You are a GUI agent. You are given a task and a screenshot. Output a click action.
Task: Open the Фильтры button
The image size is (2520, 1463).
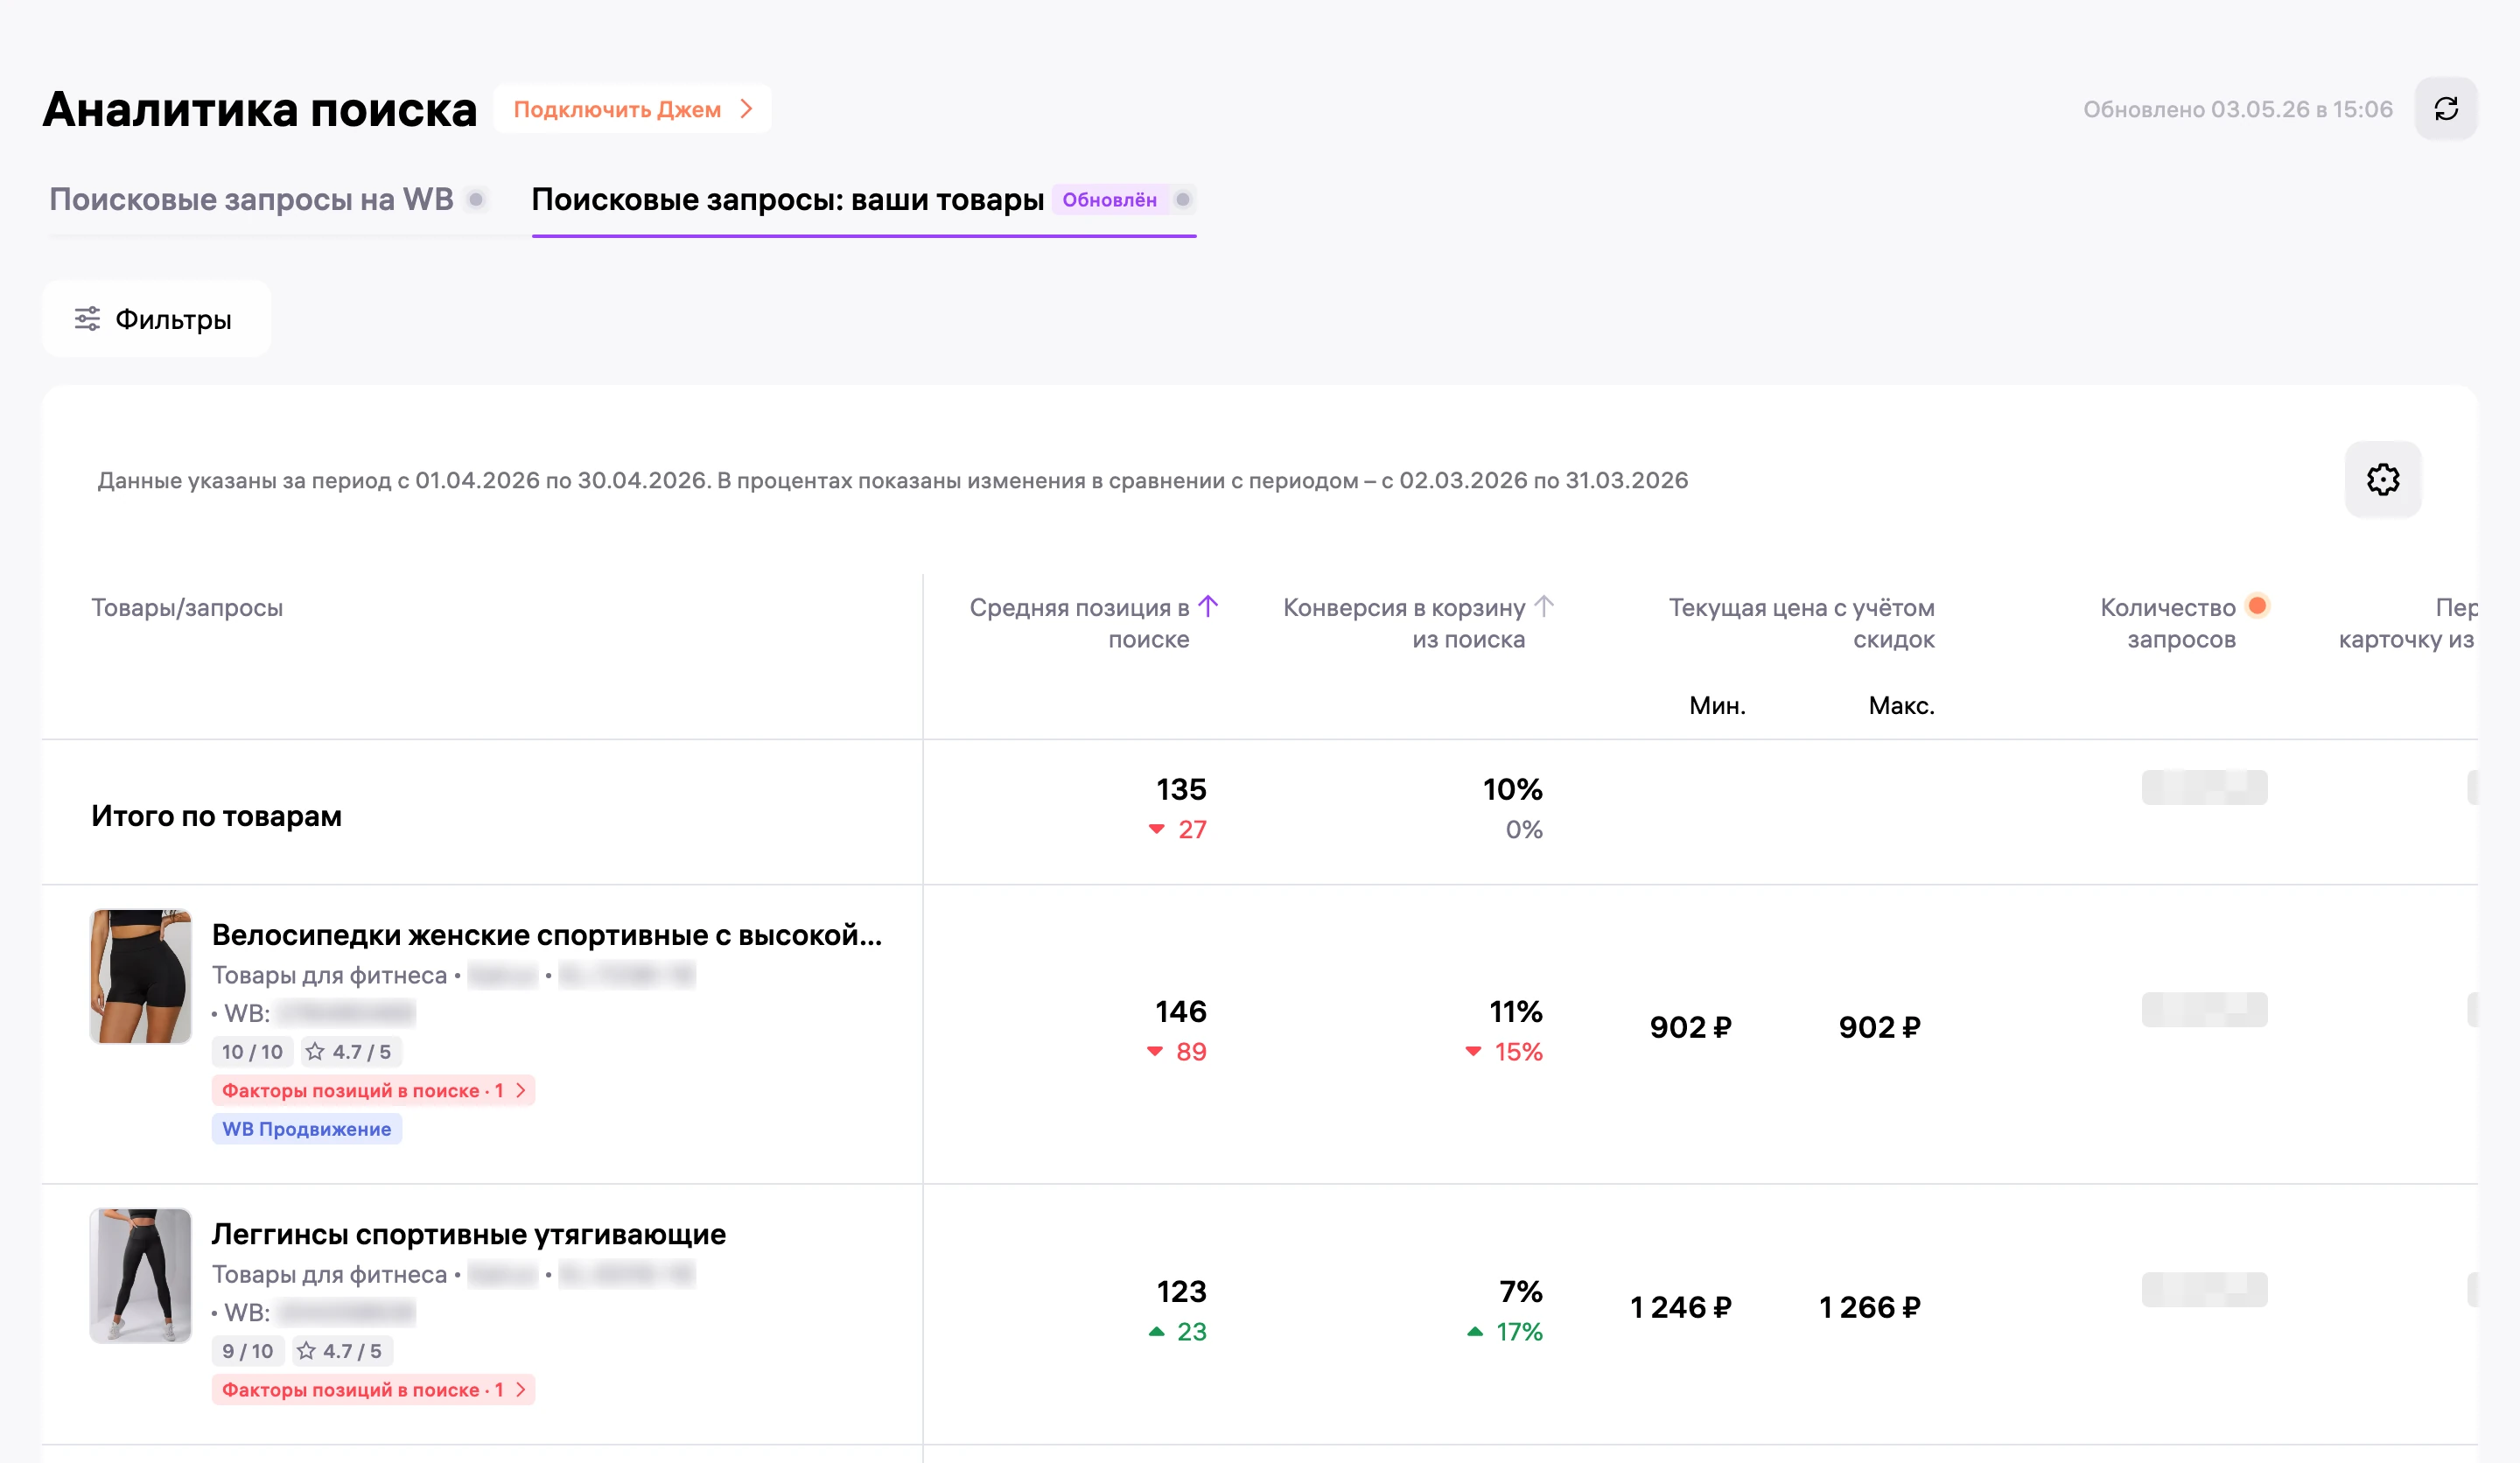coord(156,319)
